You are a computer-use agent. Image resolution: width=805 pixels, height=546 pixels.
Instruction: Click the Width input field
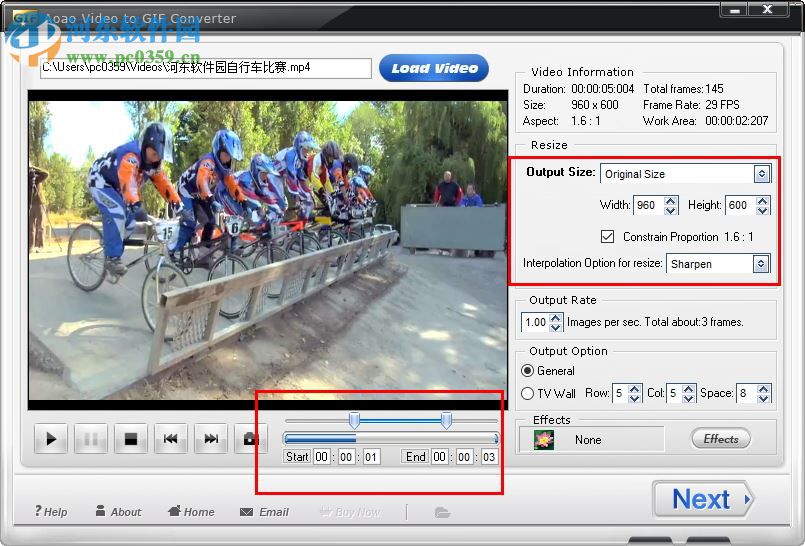tap(649, 205)
